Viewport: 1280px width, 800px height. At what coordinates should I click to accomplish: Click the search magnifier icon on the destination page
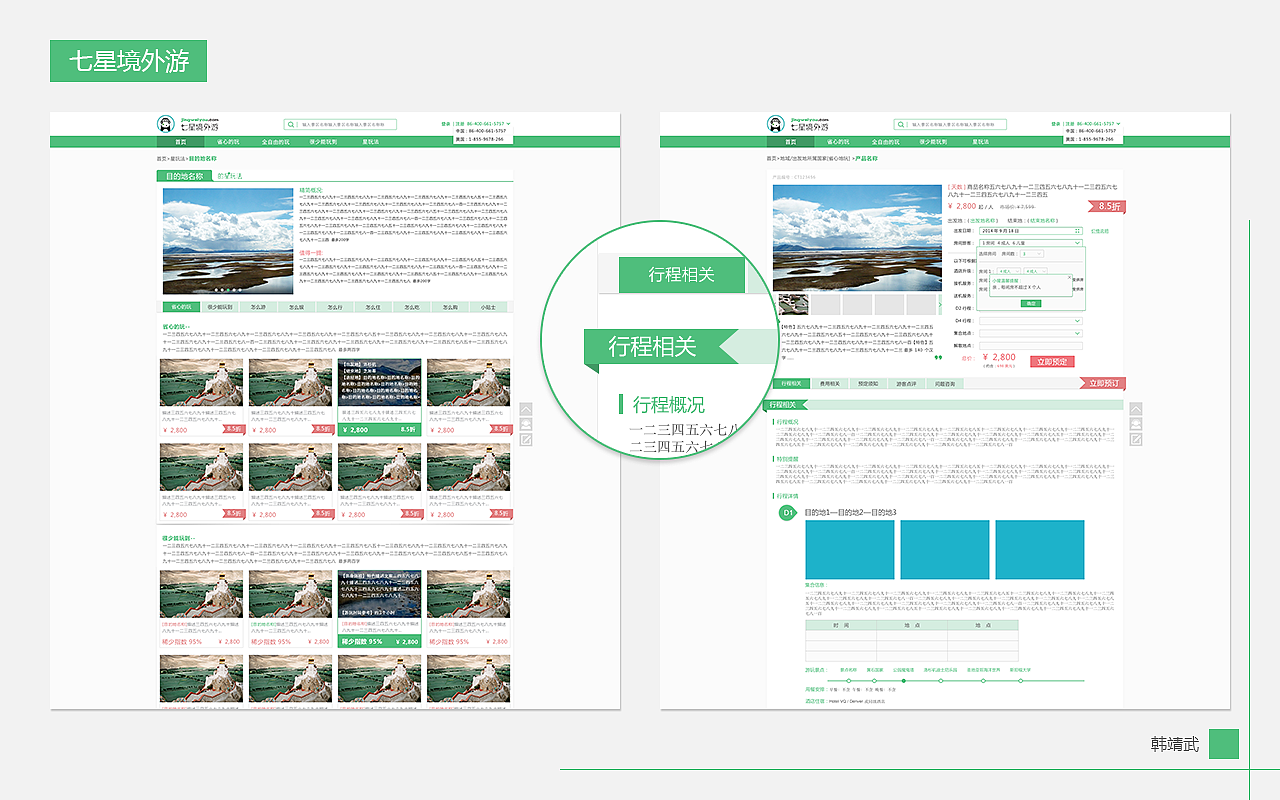[x=291, y=124]
